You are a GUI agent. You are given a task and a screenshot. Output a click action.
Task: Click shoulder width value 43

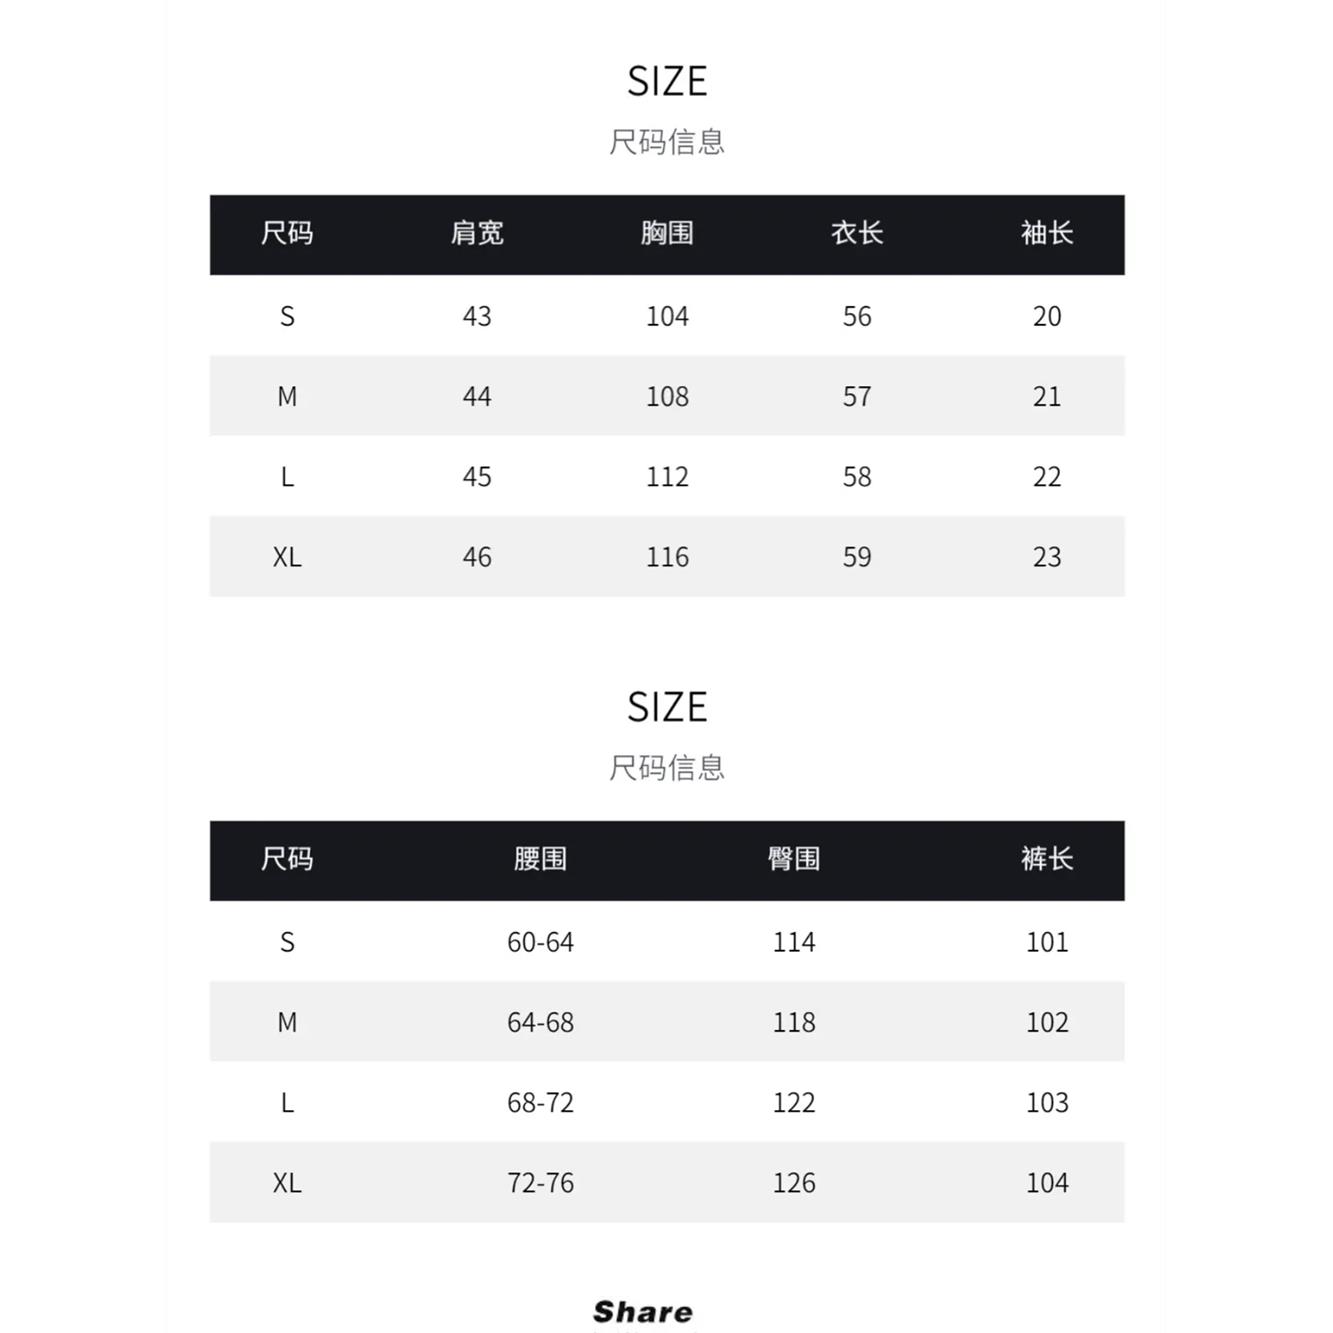click(x=477, y=316)
